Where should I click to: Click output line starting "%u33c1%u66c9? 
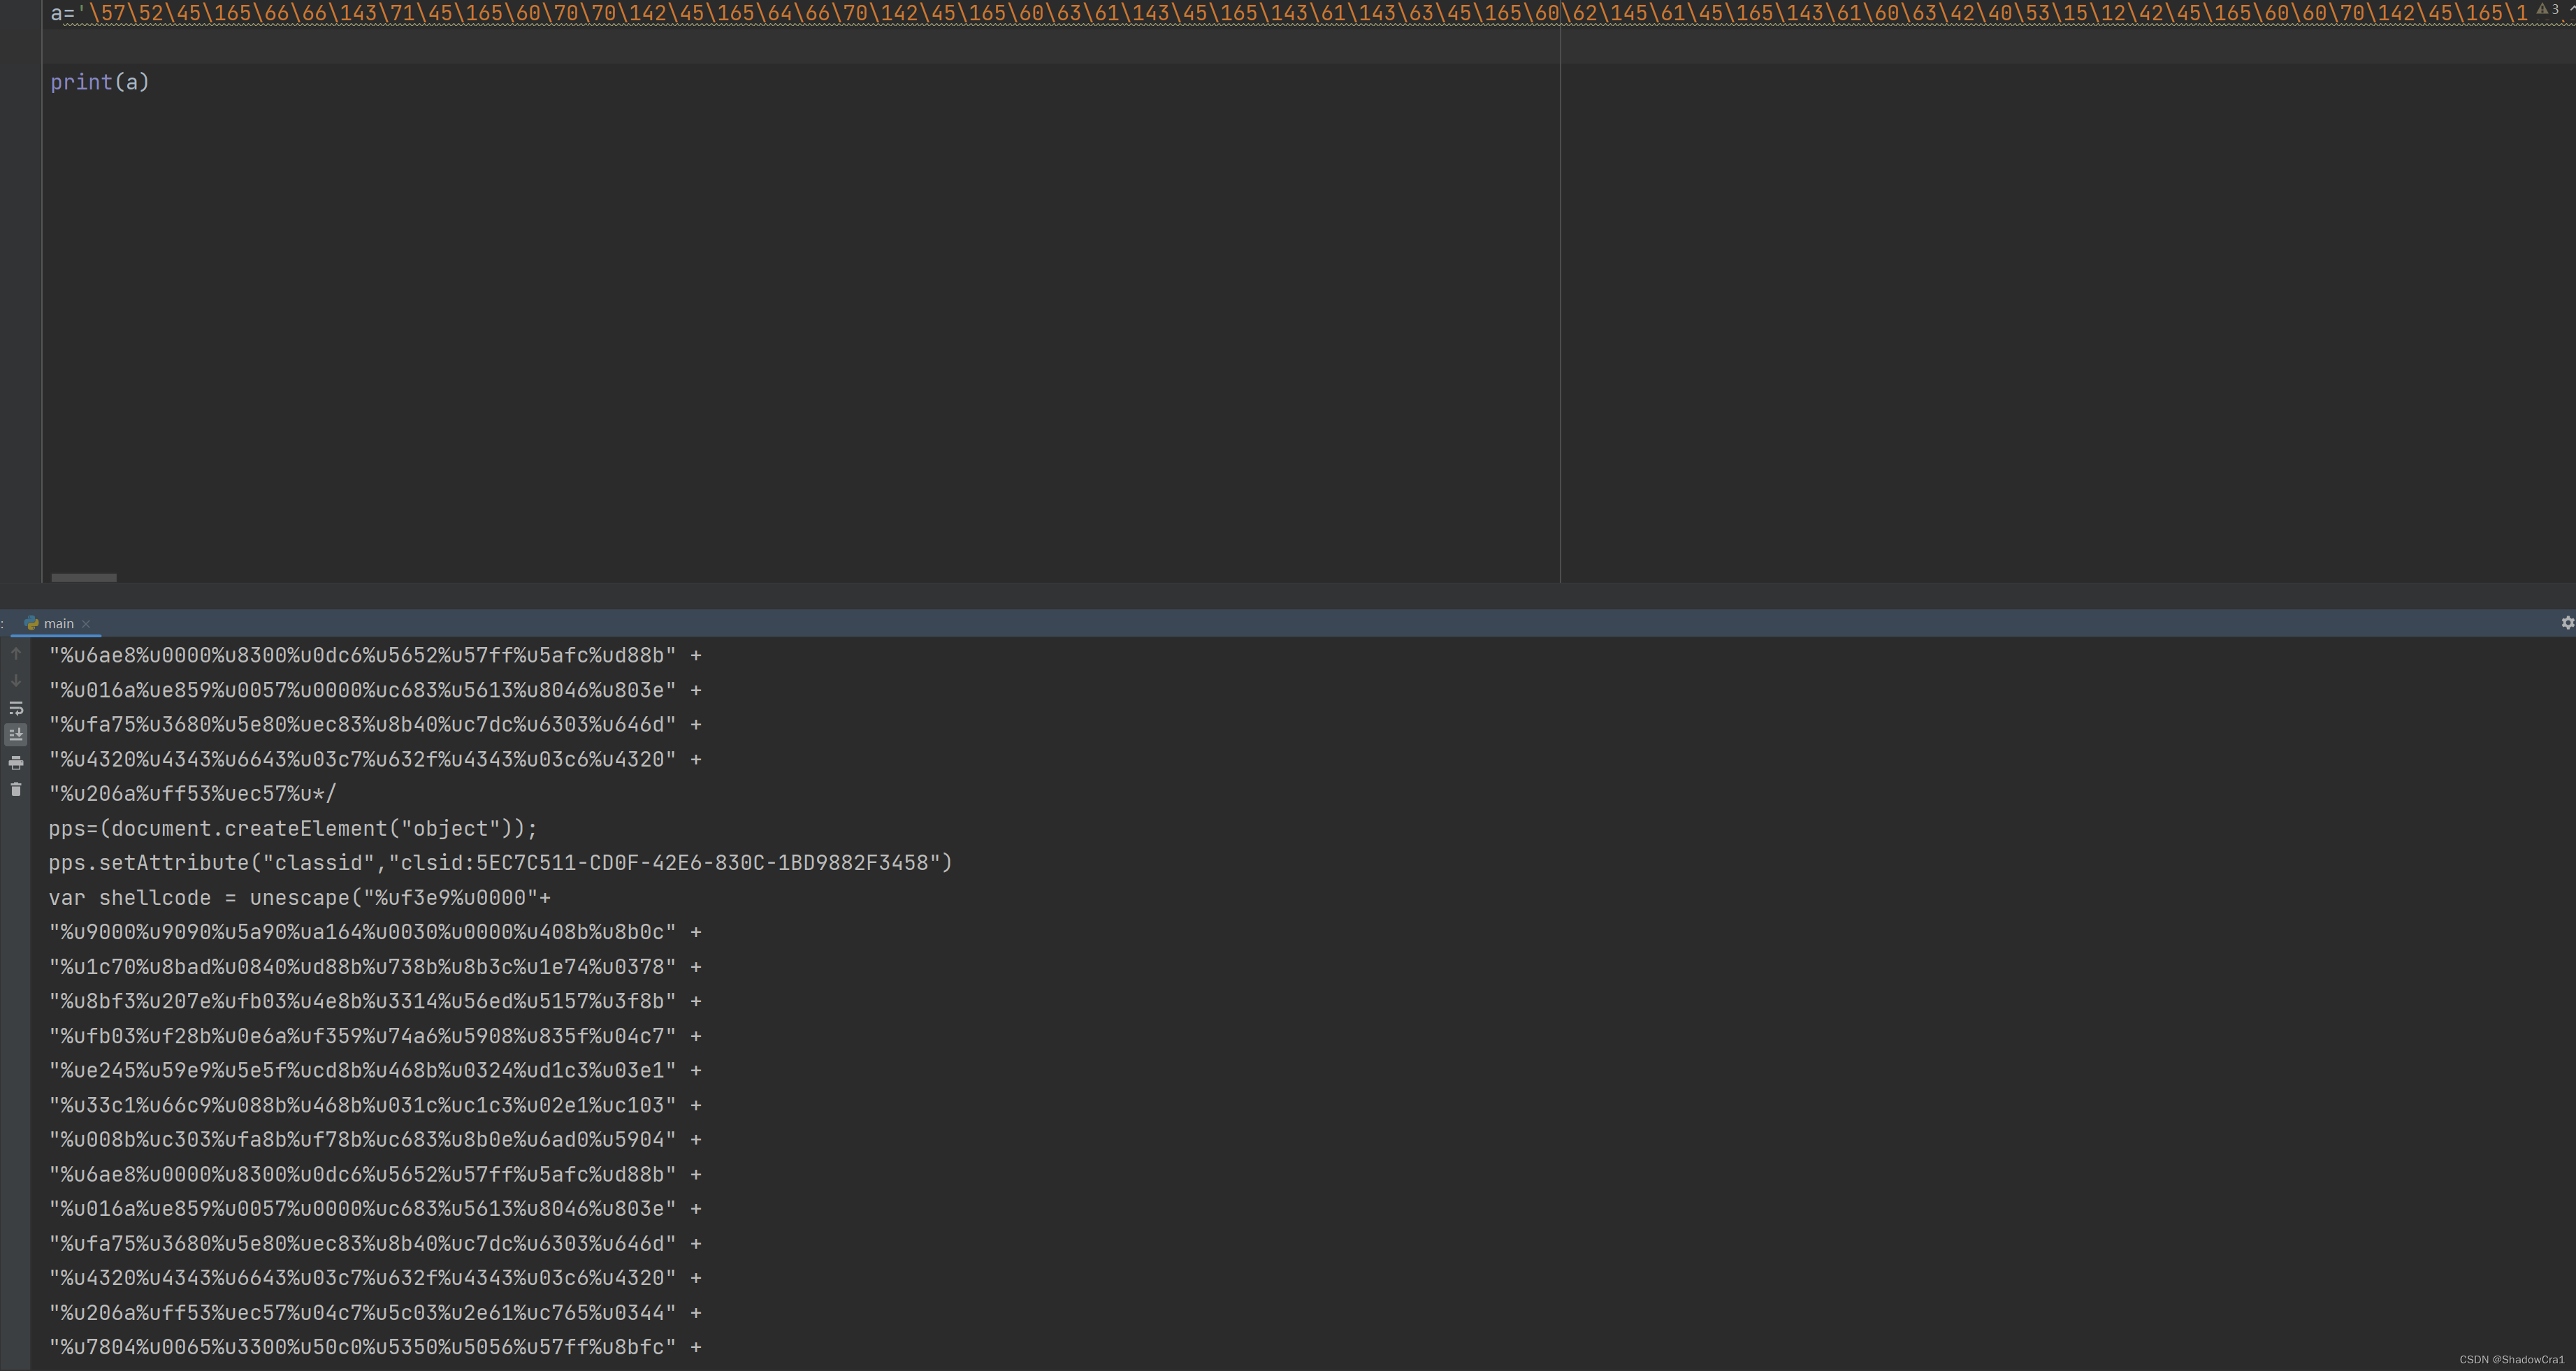pos(375,1105)
